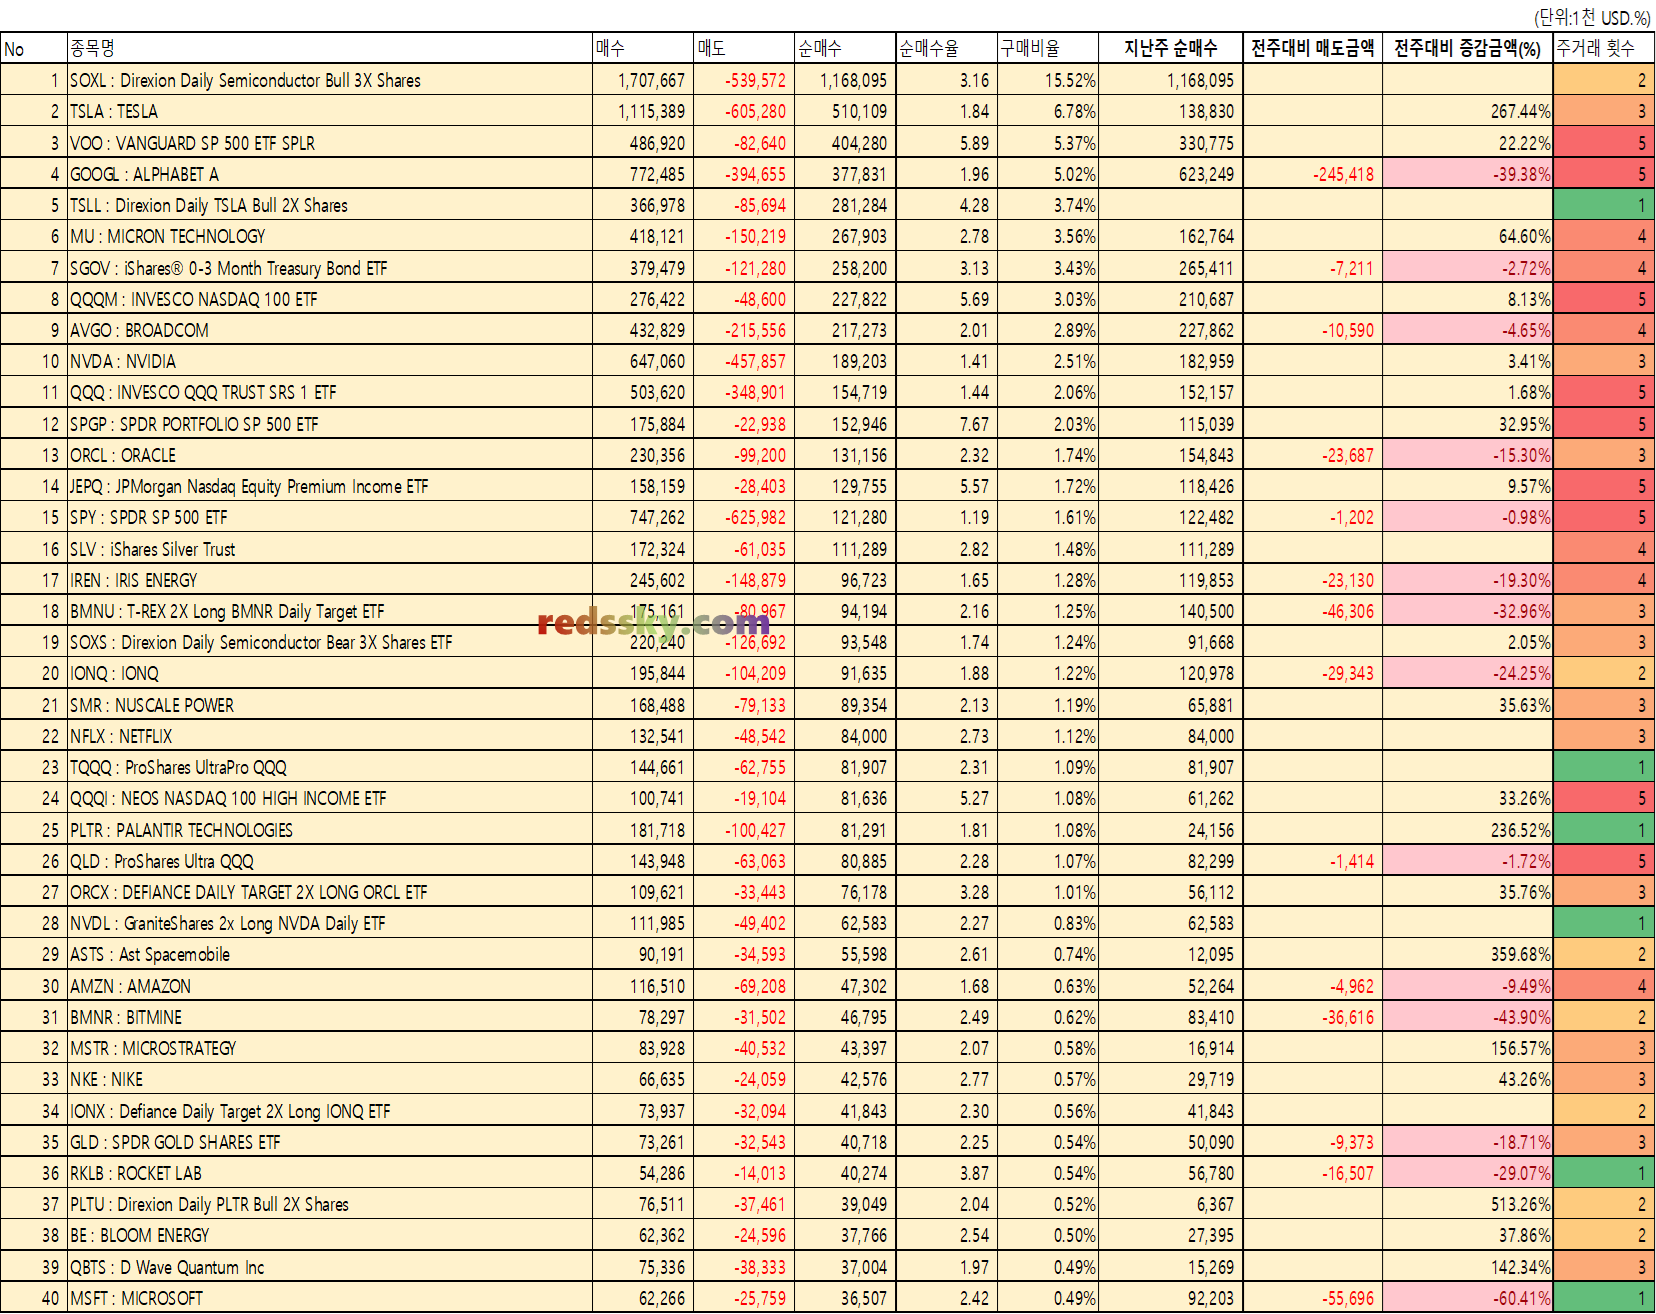
Task: Select the GOOGL : ALPHABET A cell
Action: tap(330, 174)
